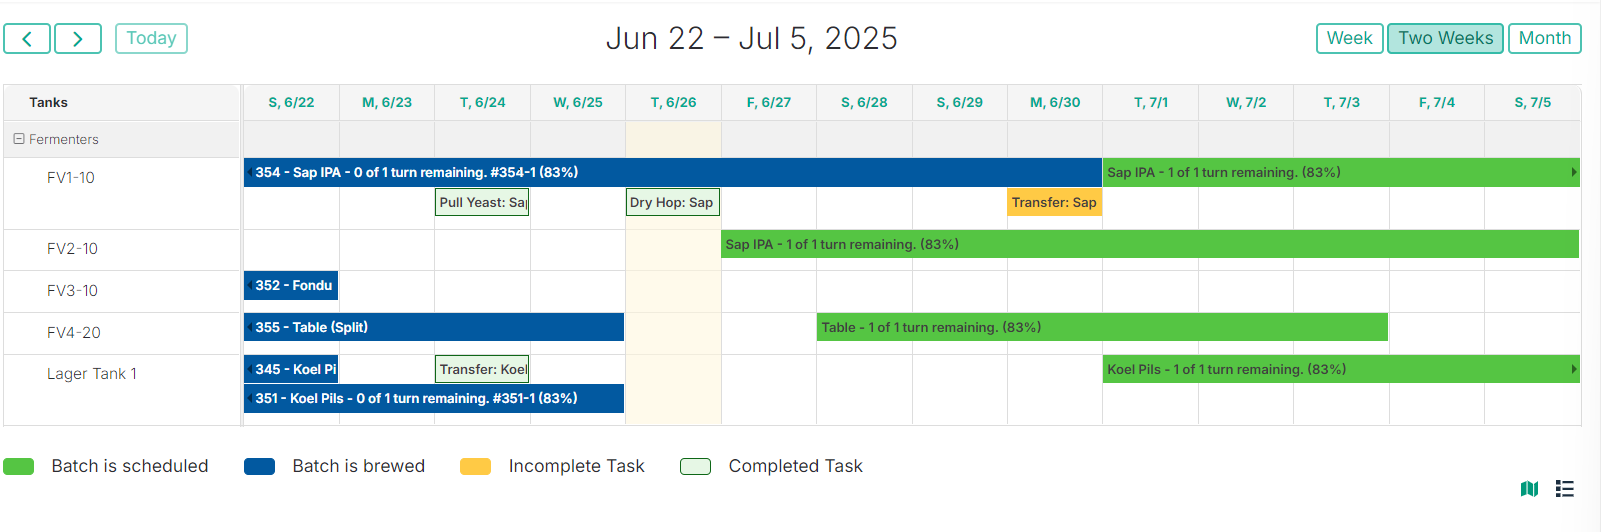This screenshot has height=532, width=1601.
Task: Switch to Week view
Action: (1350, 38)
